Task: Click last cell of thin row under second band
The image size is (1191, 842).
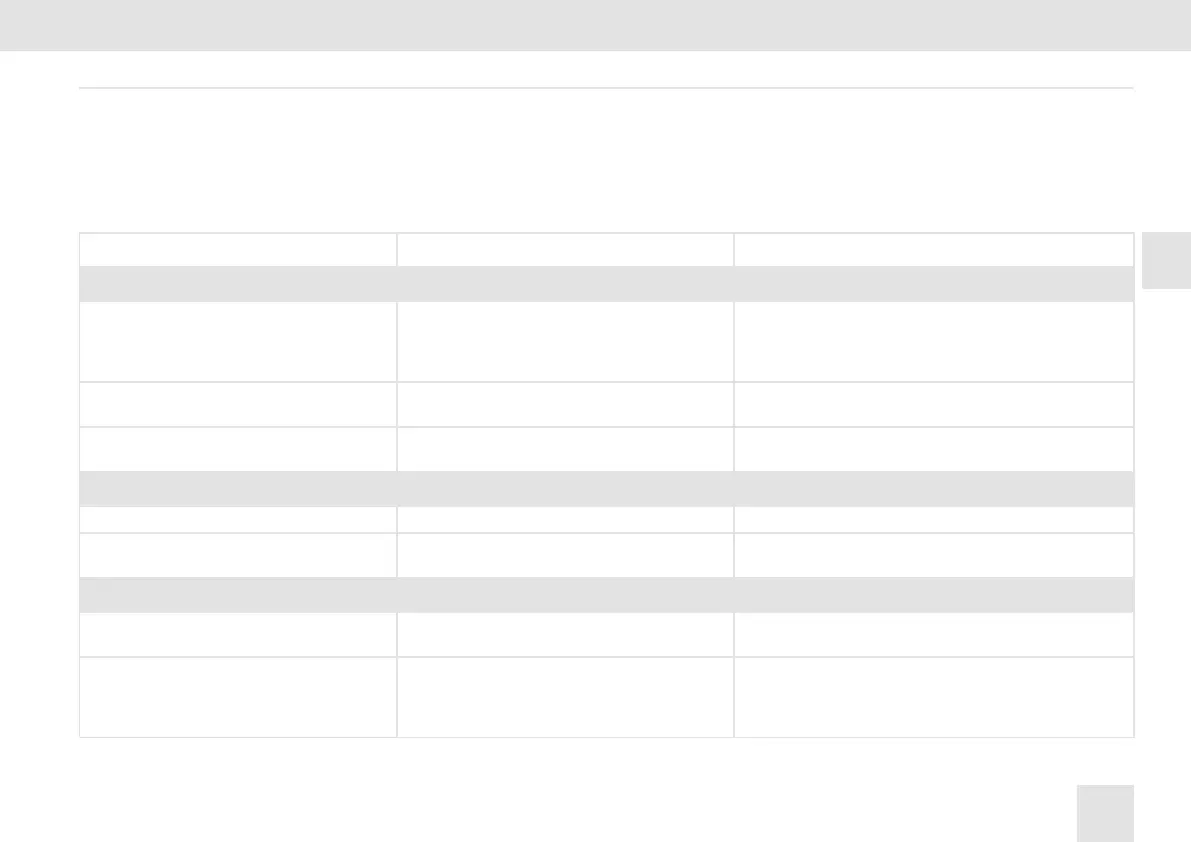Action: 934,519
